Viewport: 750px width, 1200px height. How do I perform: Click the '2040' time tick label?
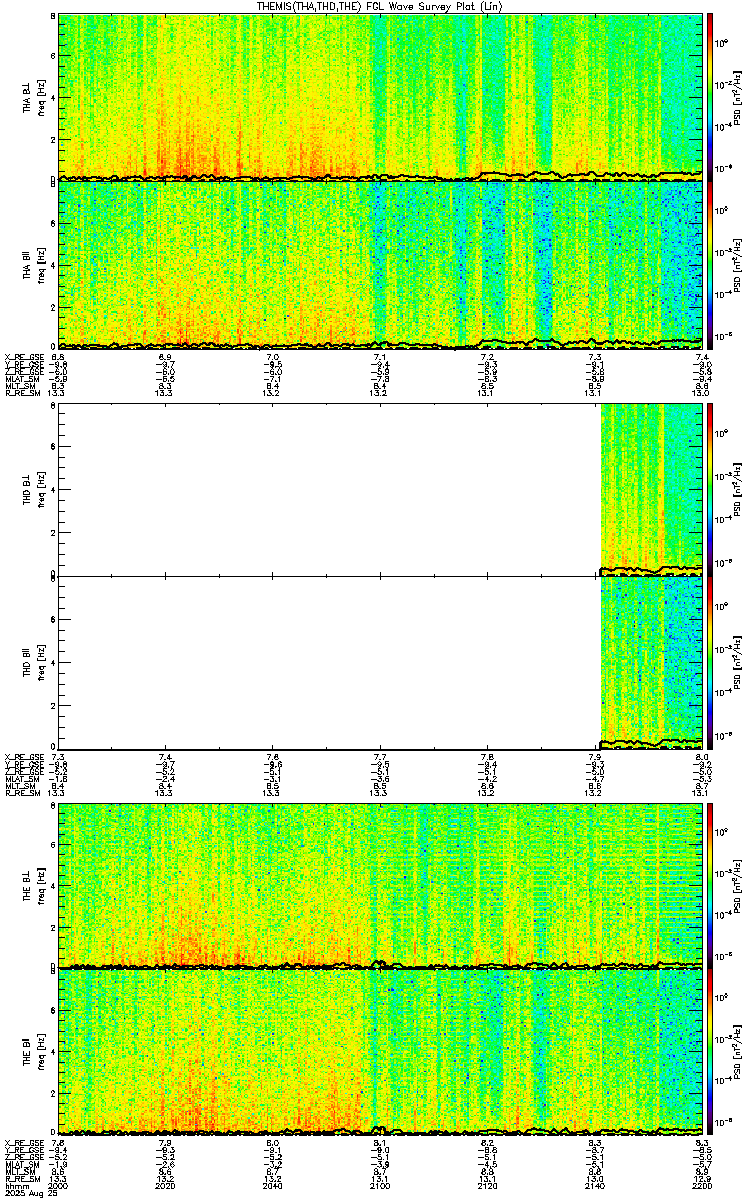point(272,1187)
